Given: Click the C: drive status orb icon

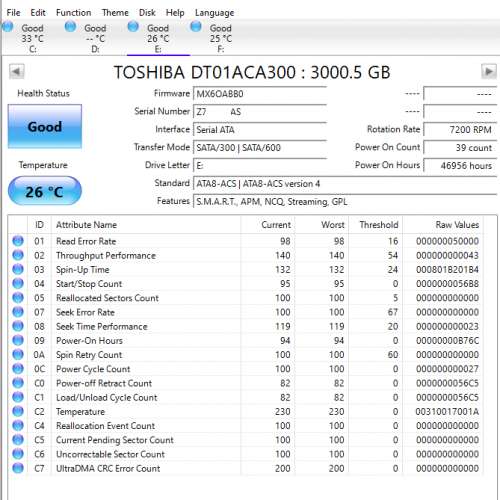Looking at the screenshot, I should pyautogui.click(x=7, y=26).
